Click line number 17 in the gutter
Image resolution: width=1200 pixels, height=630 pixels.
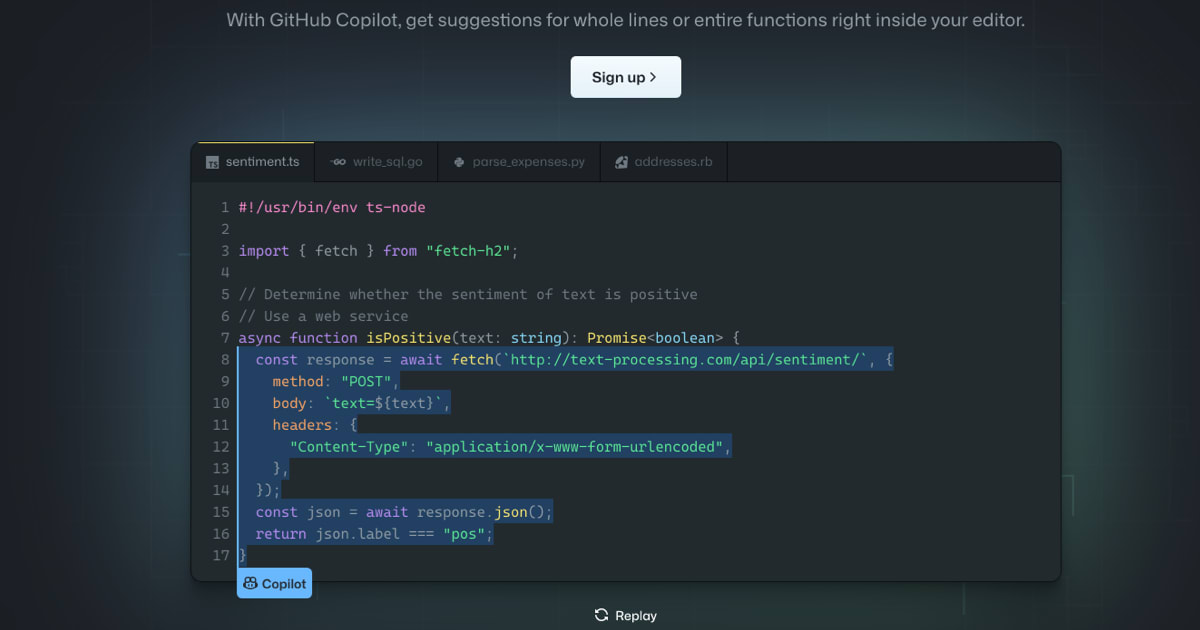221,555
